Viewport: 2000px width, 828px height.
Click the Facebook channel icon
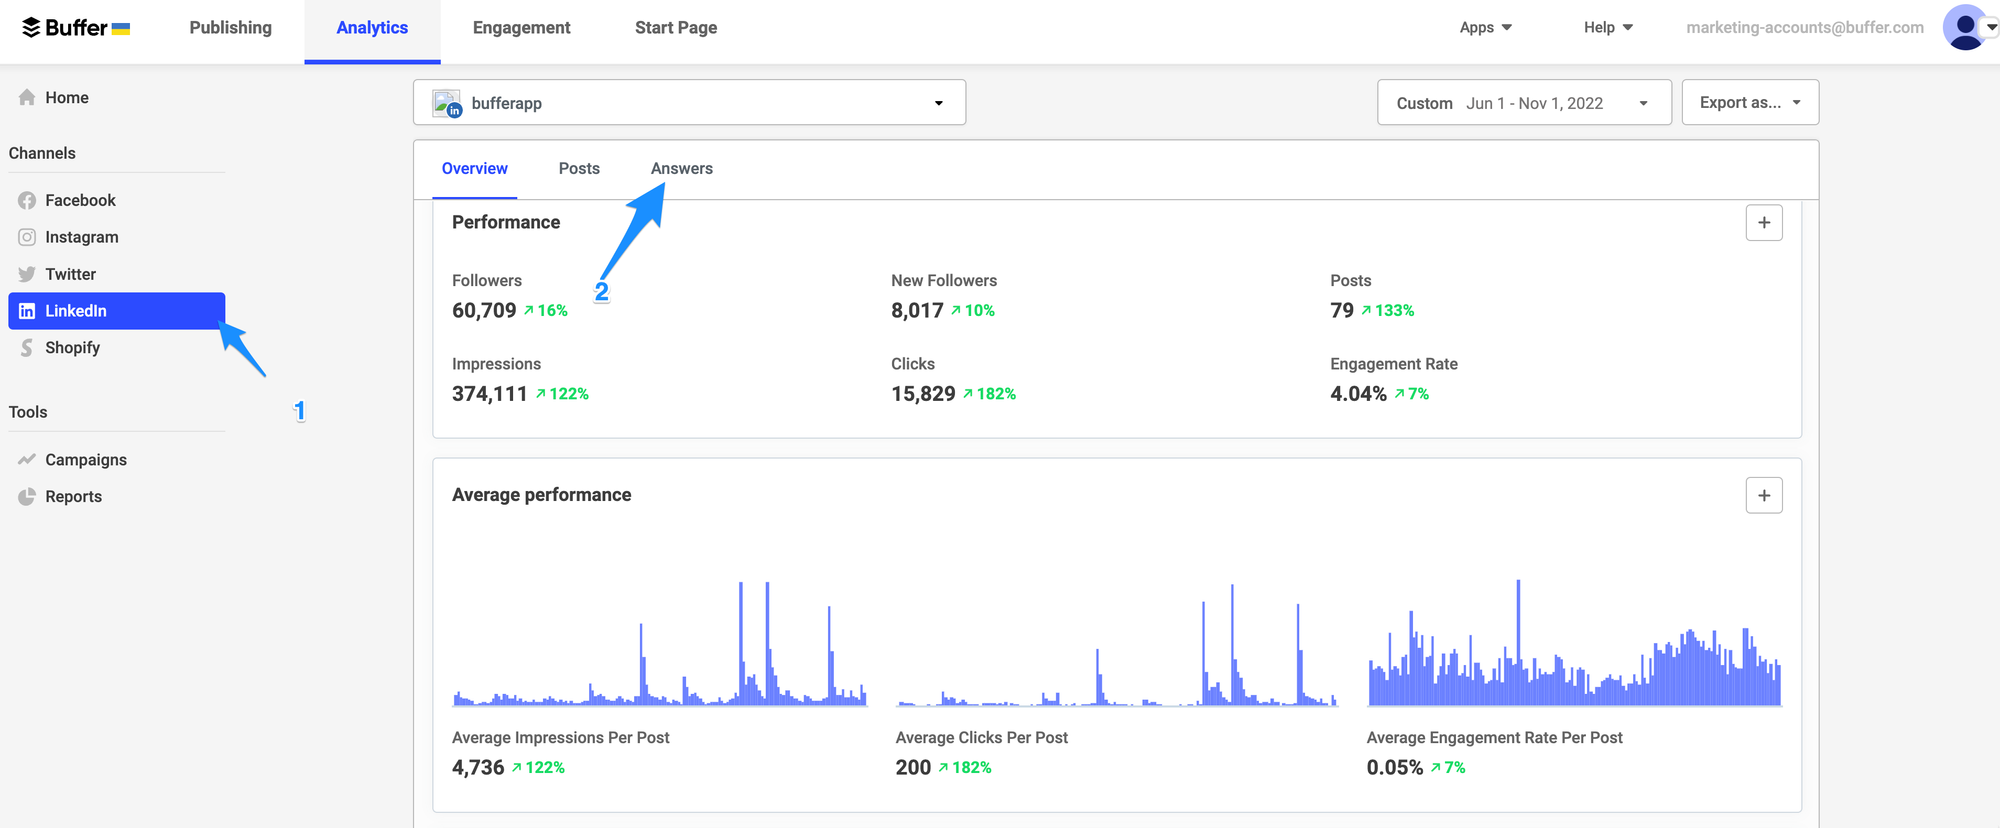[x=27, y=200]
